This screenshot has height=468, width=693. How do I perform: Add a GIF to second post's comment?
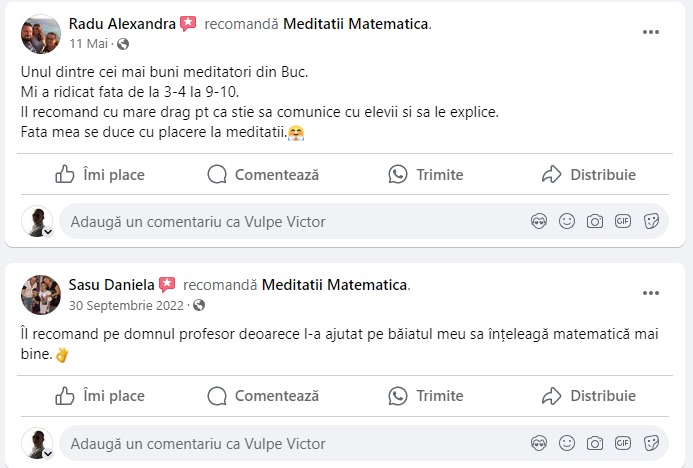[x=623, y=442]
